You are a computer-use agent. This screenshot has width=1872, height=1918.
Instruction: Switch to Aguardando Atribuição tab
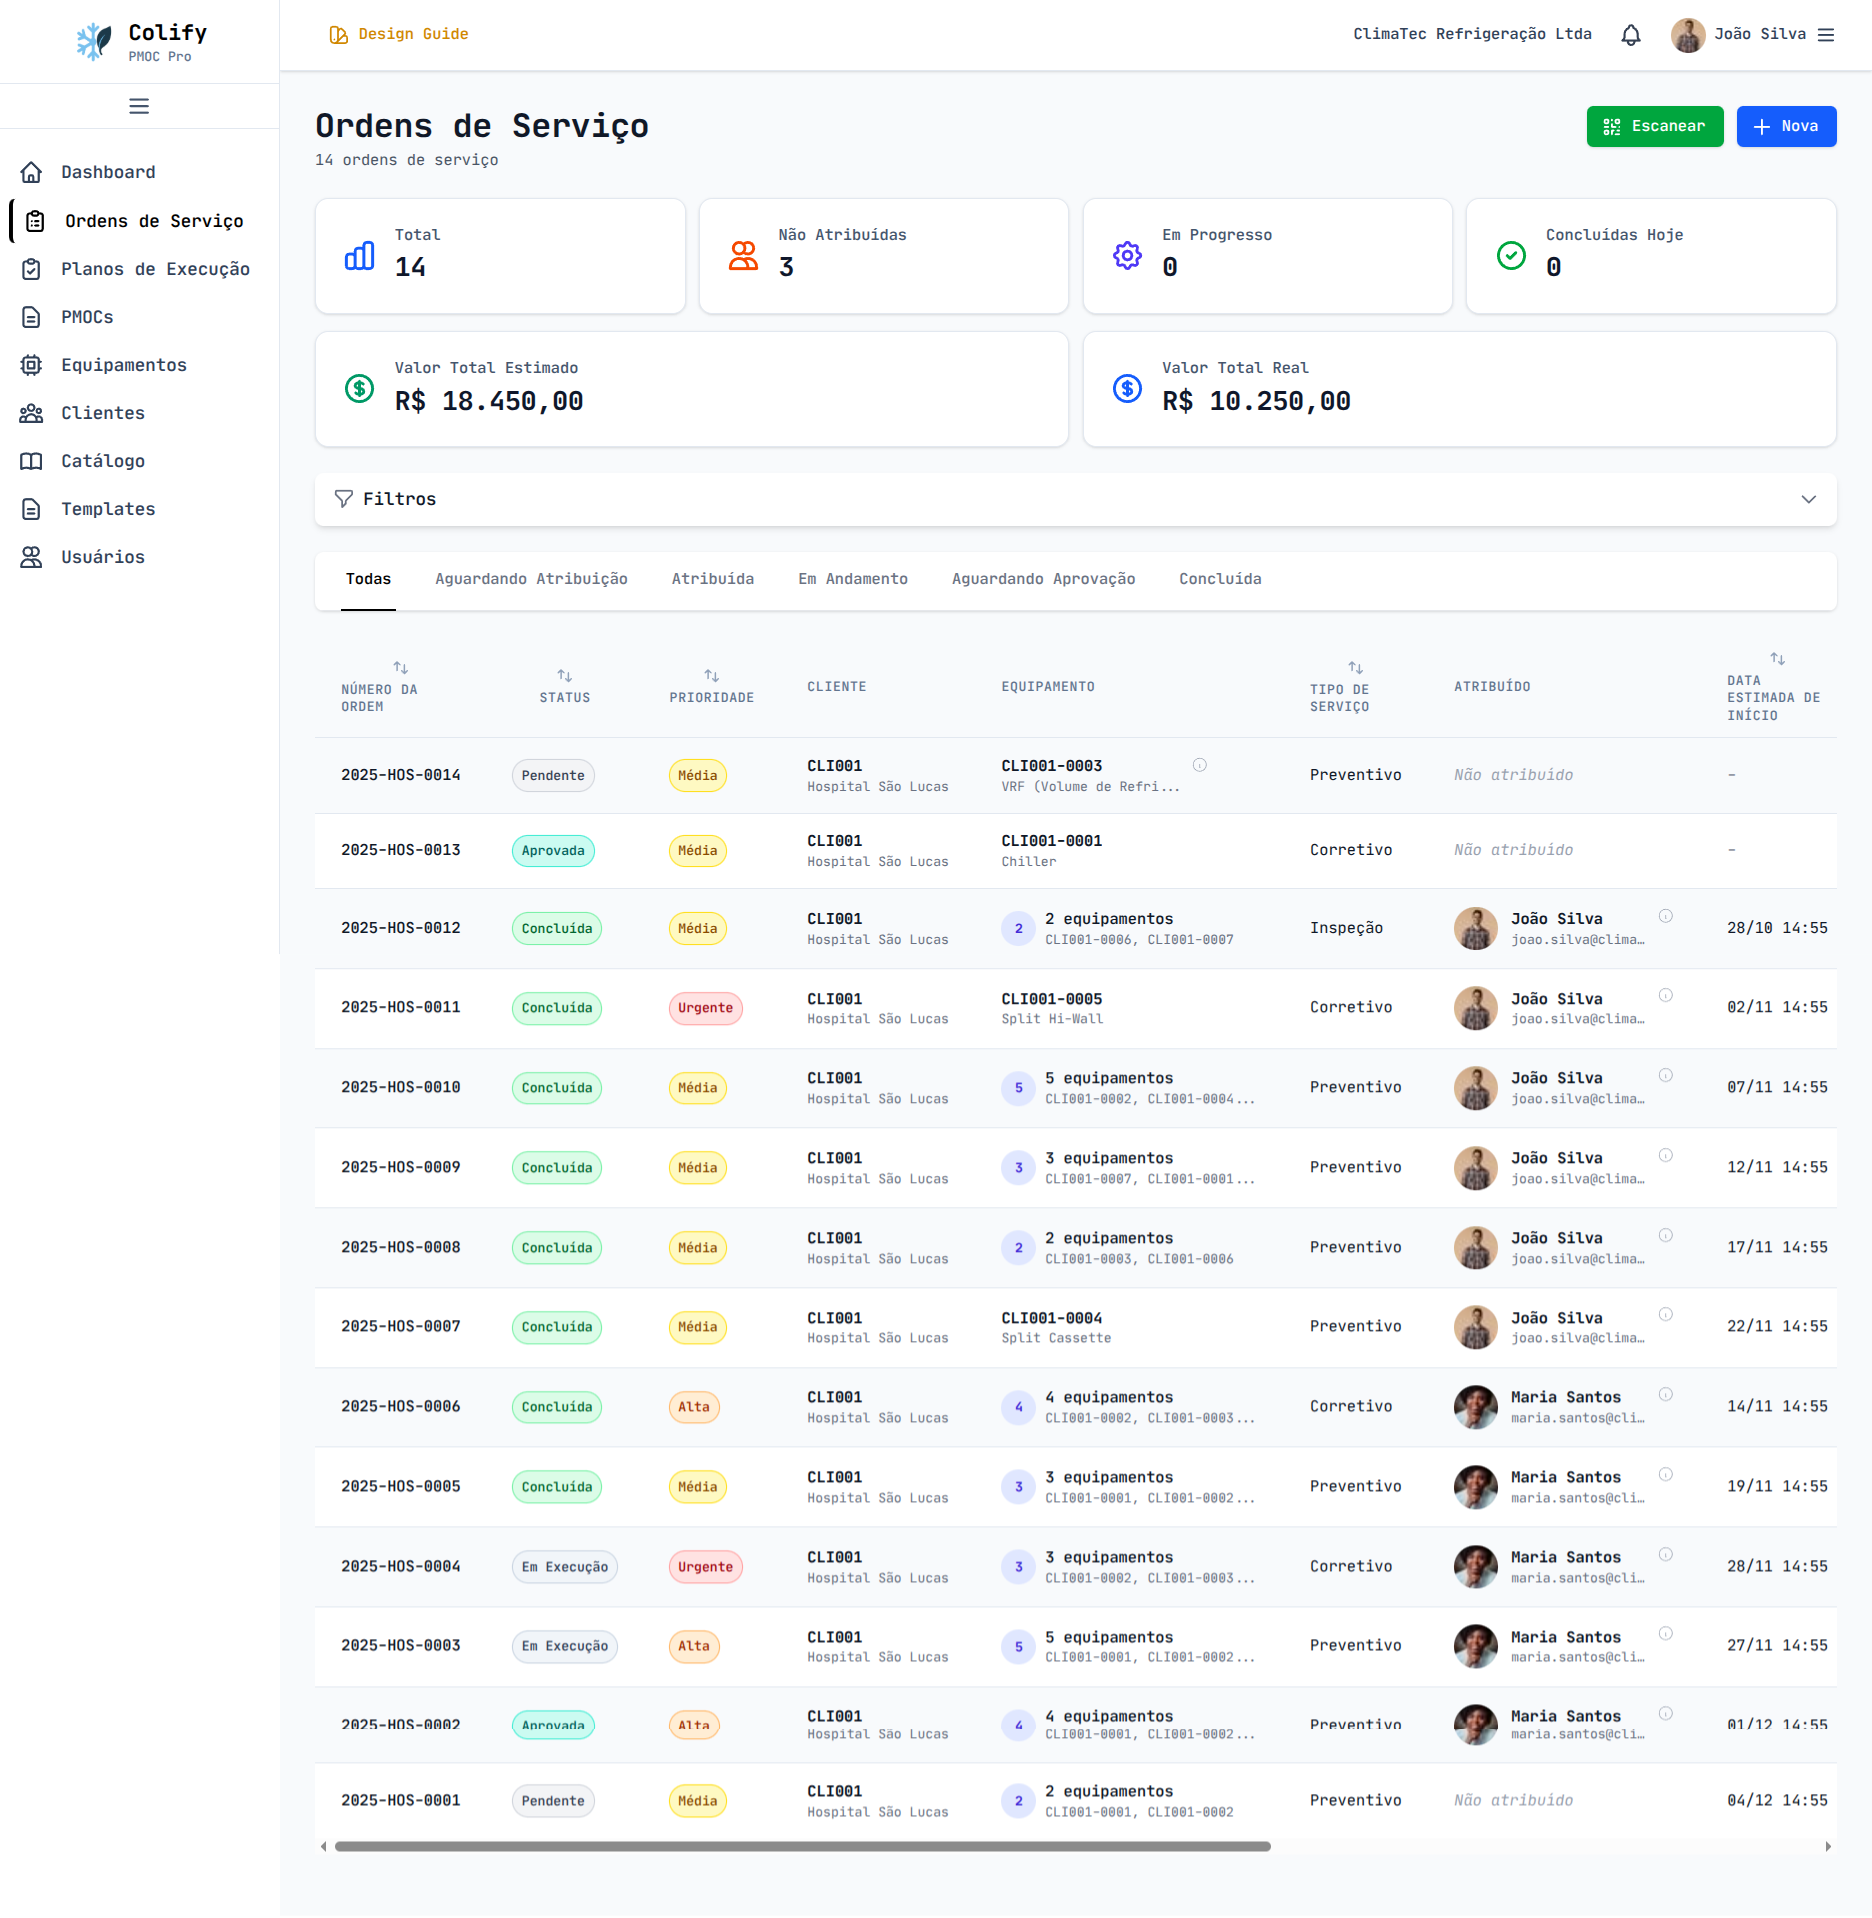pyautogui.click(x=531, y=579)
